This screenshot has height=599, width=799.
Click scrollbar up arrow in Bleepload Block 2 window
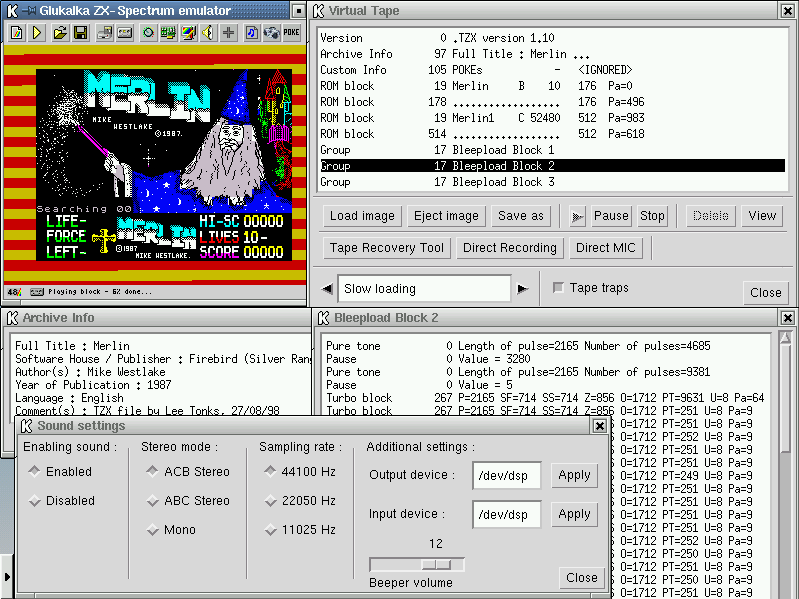(785, 337)
